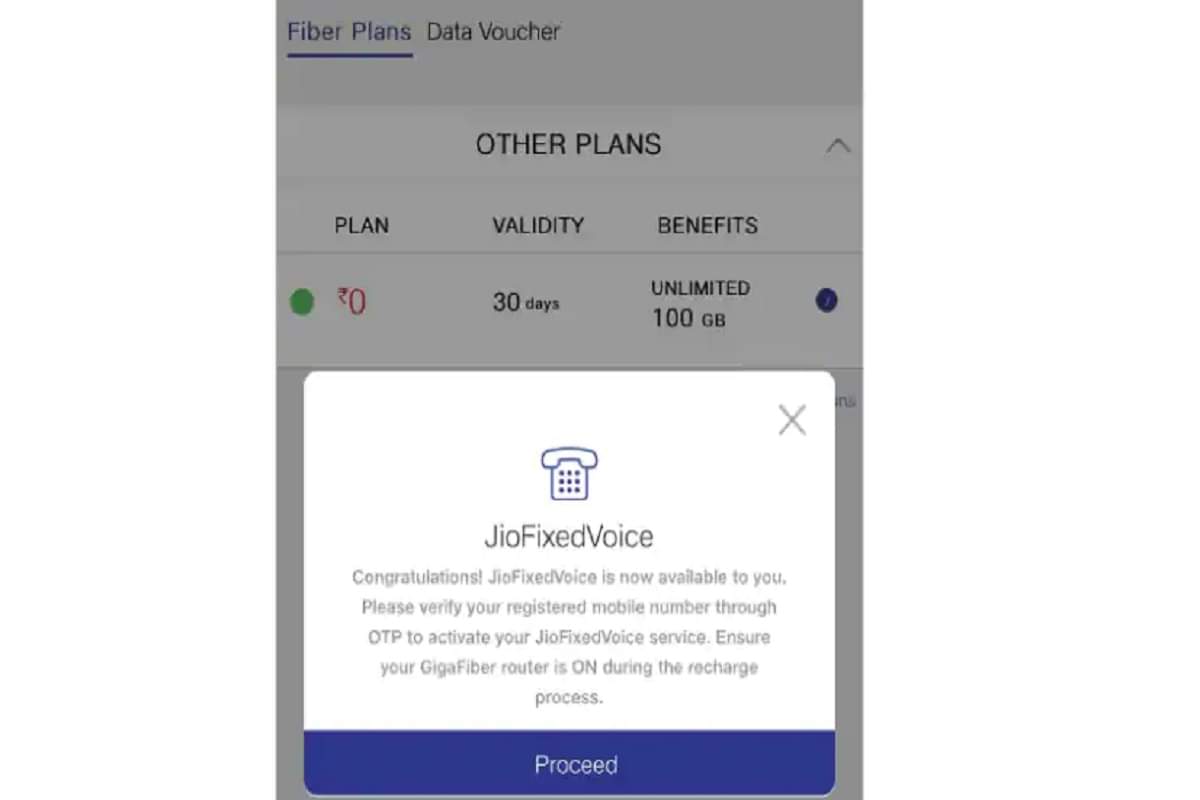Select the ₹0 plan row
Image resolution: width=1200 pixels, height=800 pixels.
click(568, 302)
